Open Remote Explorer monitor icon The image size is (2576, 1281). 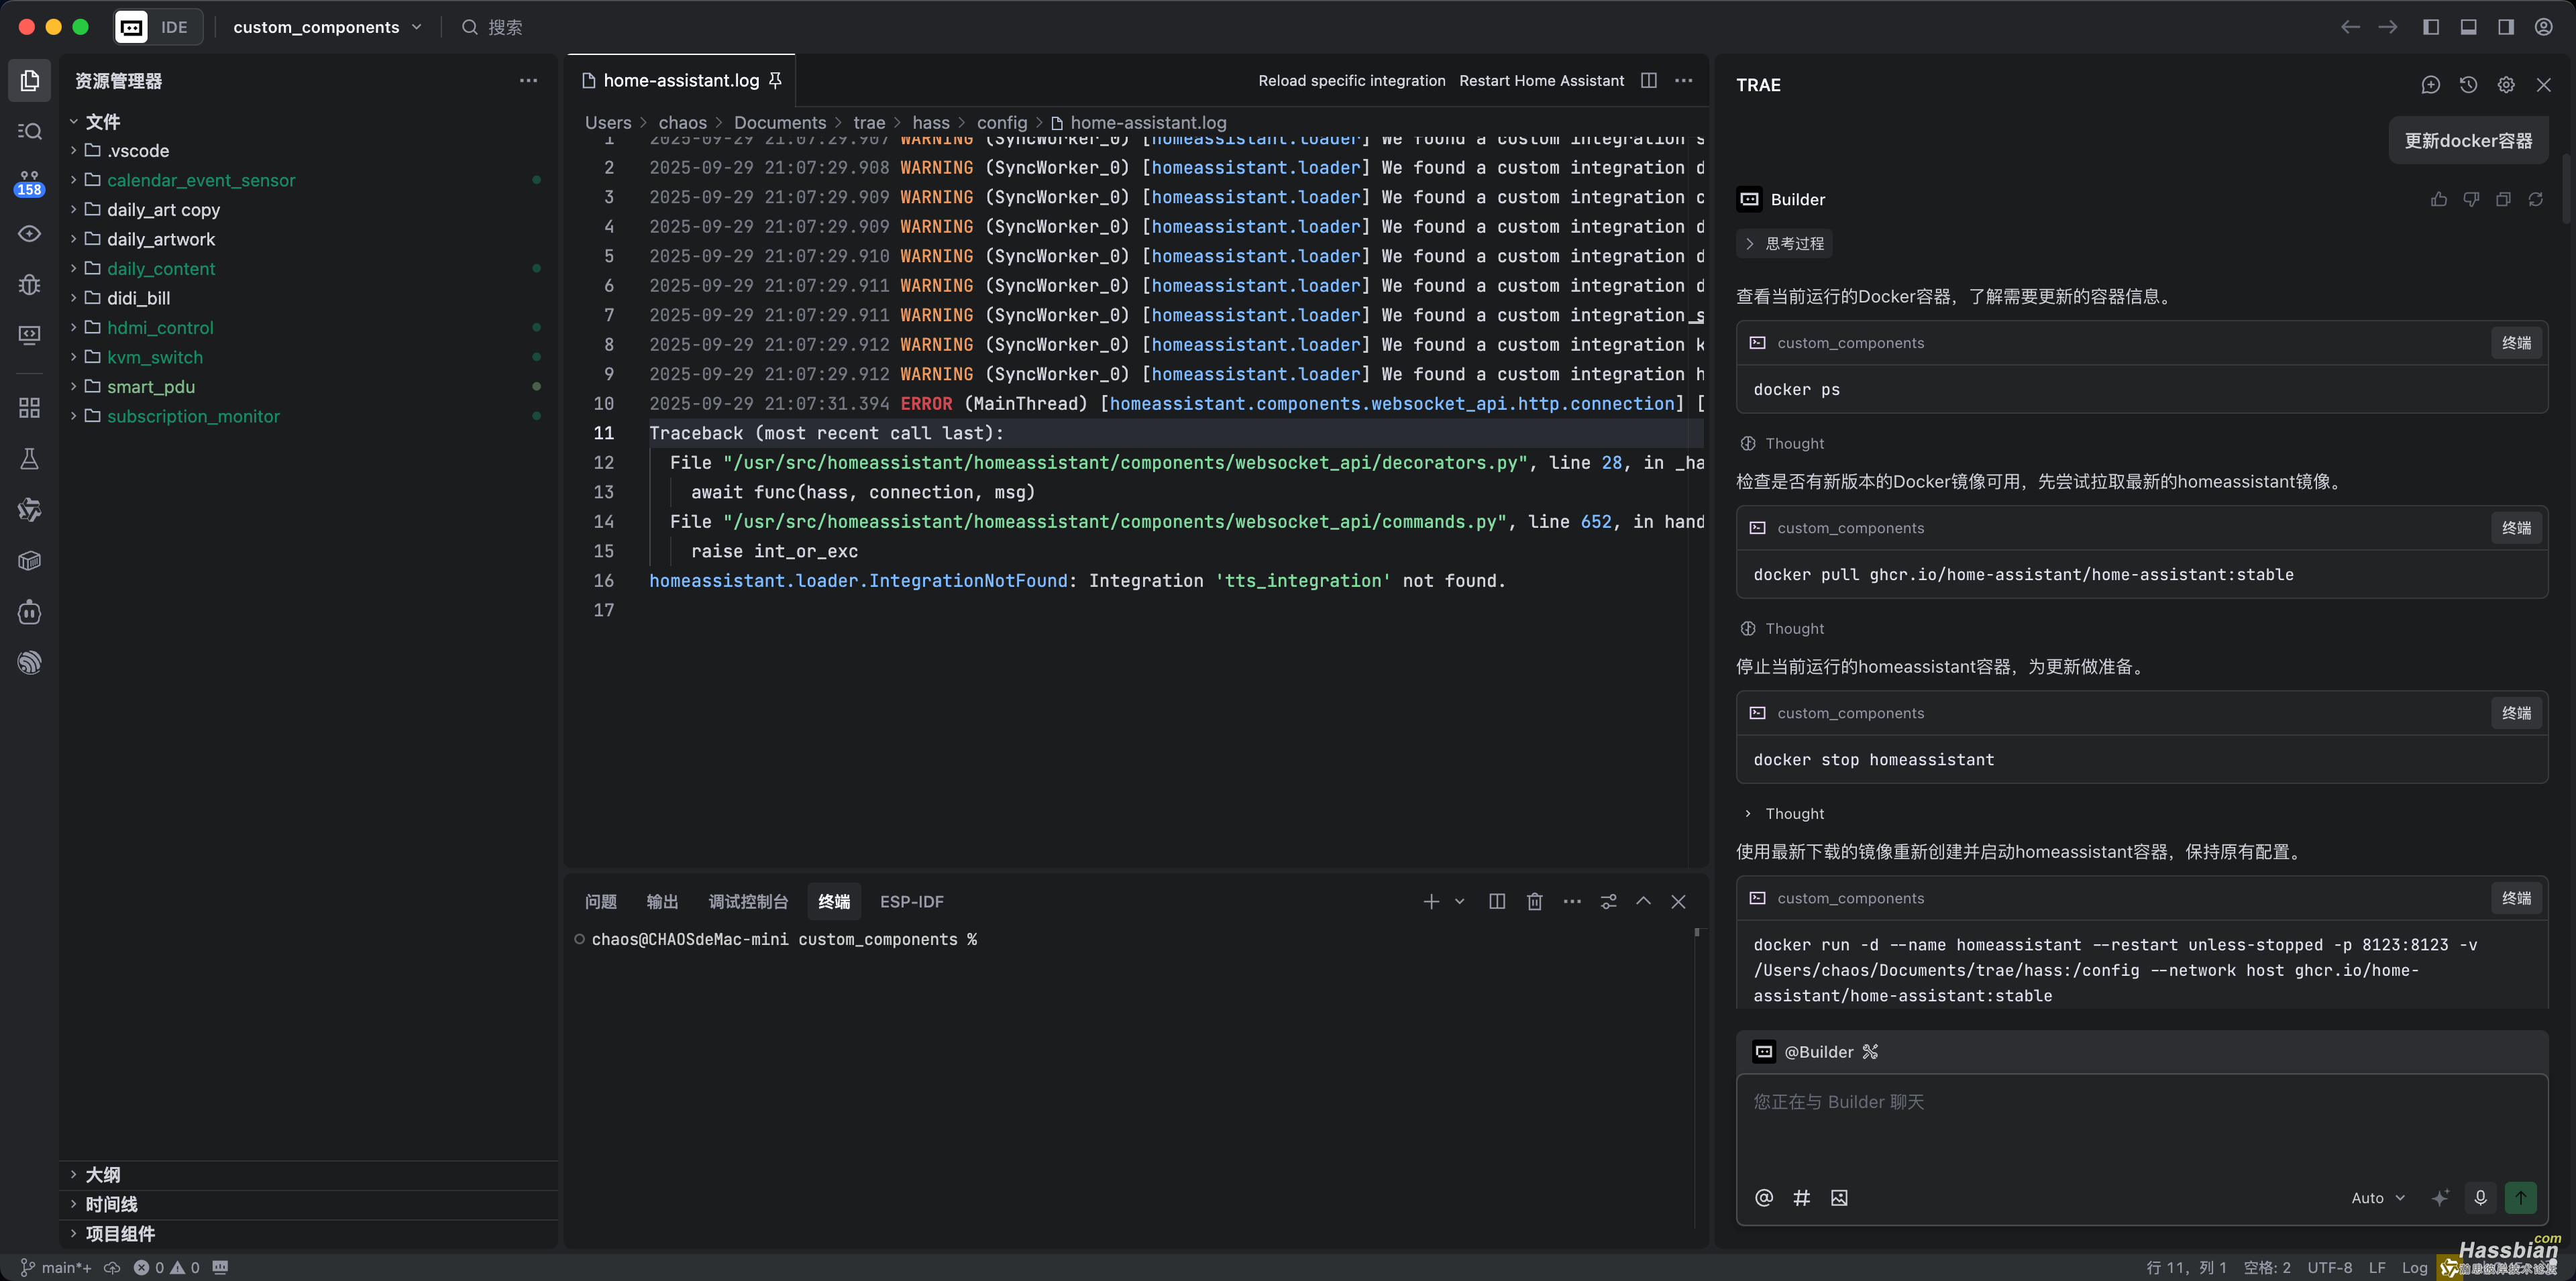[x=30, y=335]
